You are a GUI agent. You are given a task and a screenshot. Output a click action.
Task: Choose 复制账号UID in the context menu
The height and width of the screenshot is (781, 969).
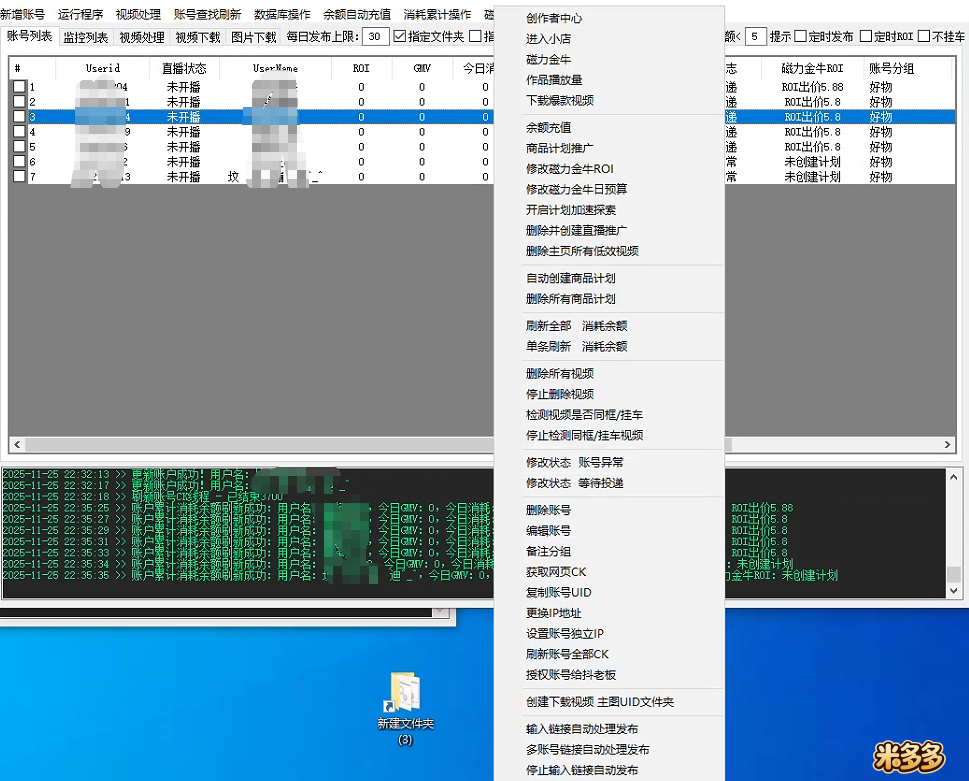[558, 592]
